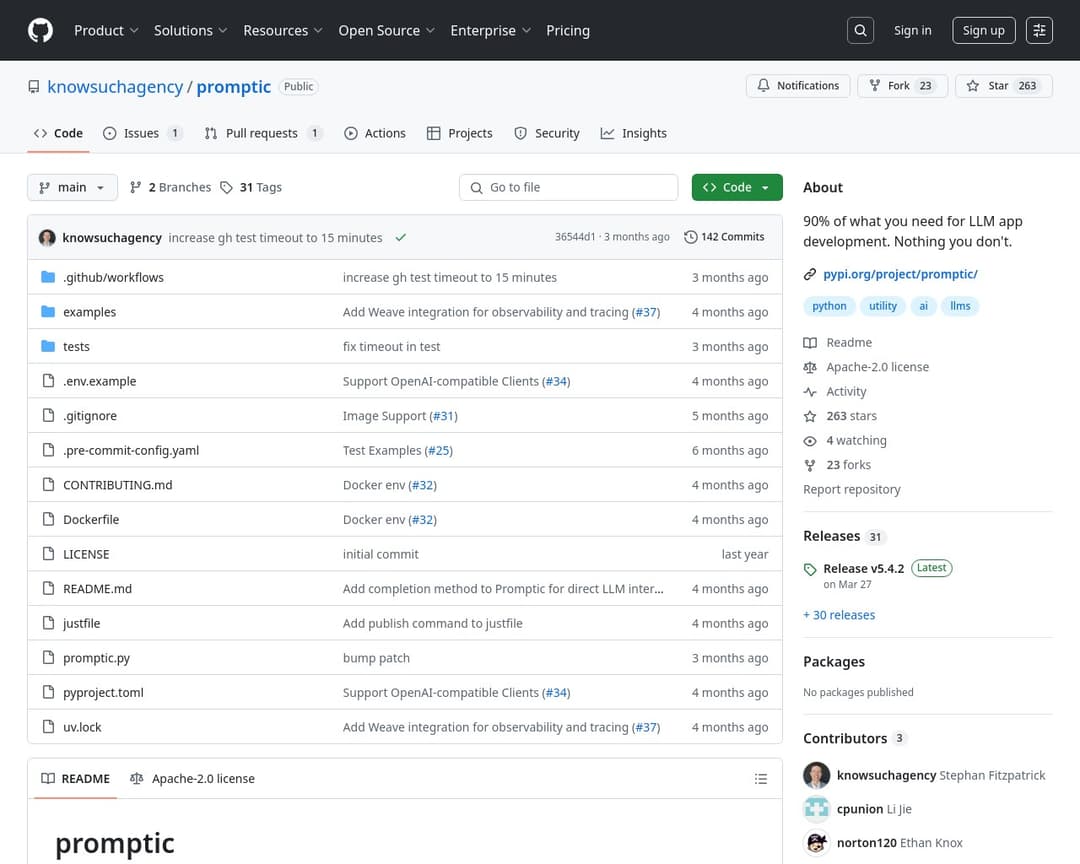The width and height of the screenshot is (1080, 864).
Task: Click the bell icon in Notifications
Action: [x=763, y=85]
